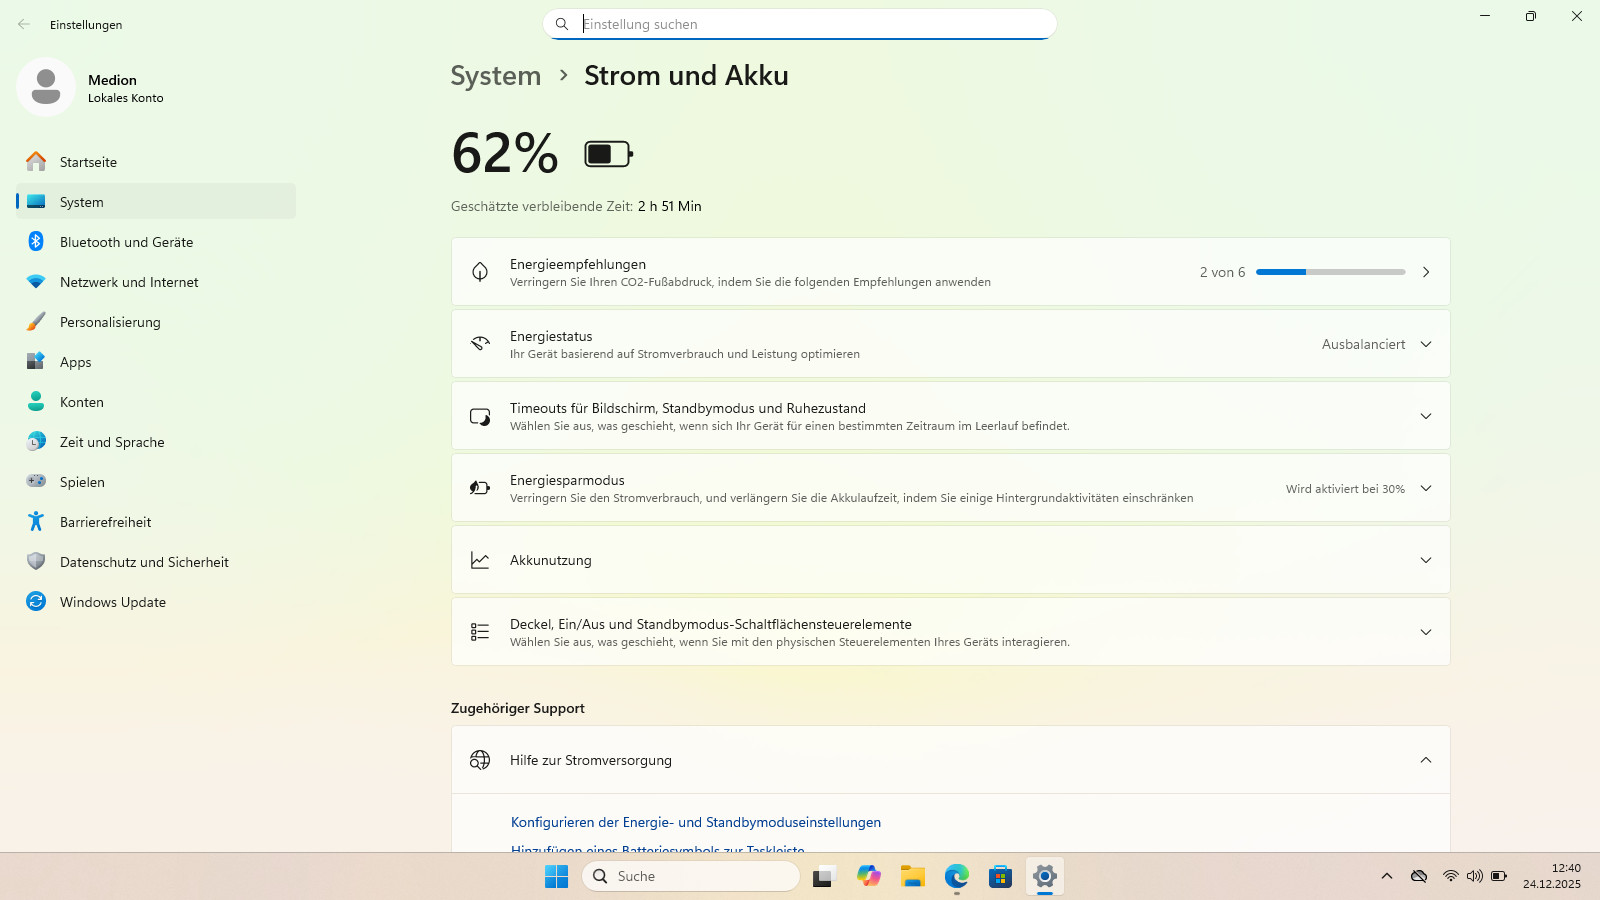This screenshot has width=1600, height=900.
Task: Open the Windows Start menu
Action: pyautogui.click(x=557, y=876)
